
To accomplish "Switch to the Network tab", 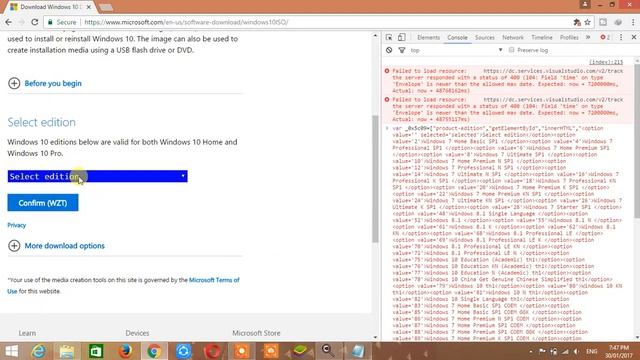I will (513, 37).
